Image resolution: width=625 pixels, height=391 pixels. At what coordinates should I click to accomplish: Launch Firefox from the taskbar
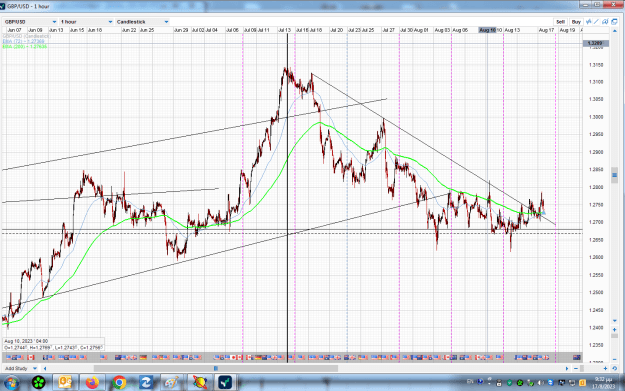coord(92,383)
